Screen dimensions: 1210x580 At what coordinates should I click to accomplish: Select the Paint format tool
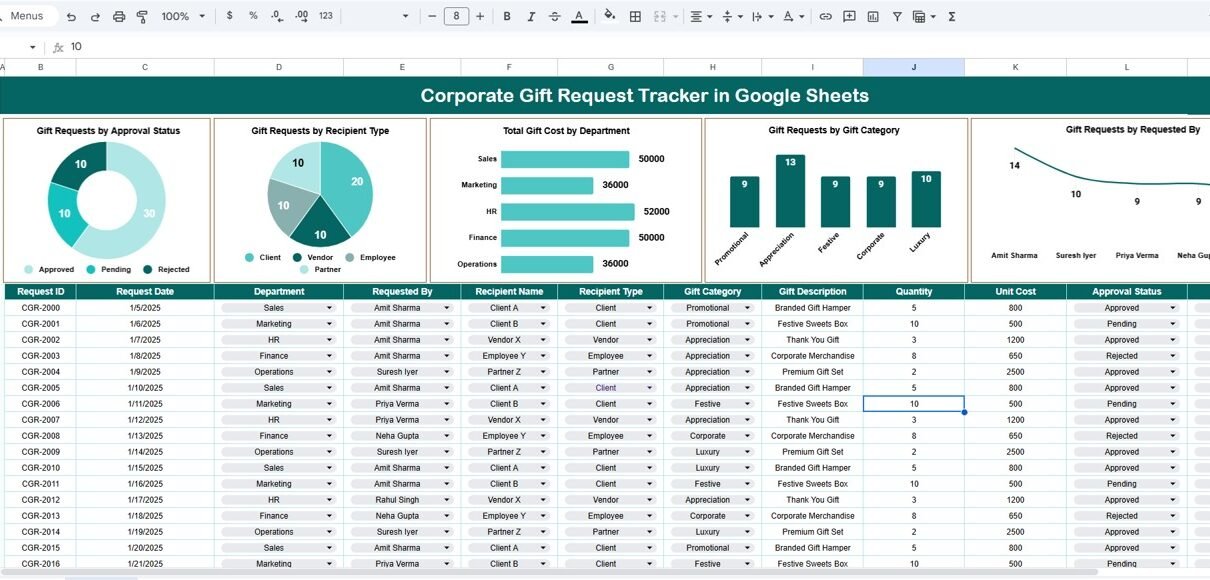tap(142, 17)
